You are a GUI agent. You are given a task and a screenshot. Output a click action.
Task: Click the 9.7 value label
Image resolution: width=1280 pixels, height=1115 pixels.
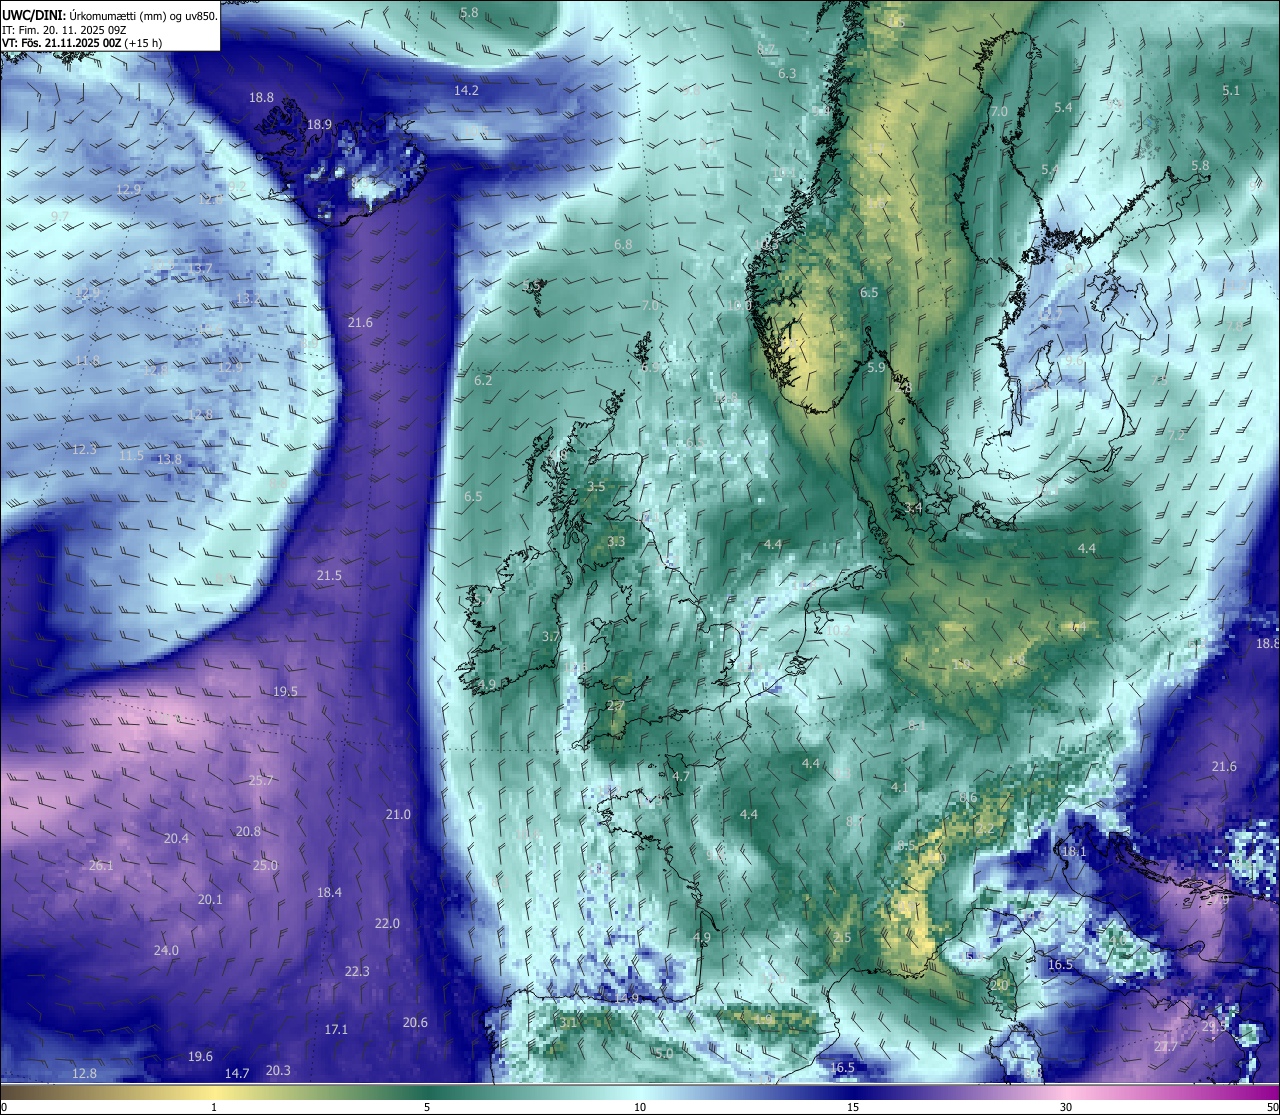pos(60,217)
